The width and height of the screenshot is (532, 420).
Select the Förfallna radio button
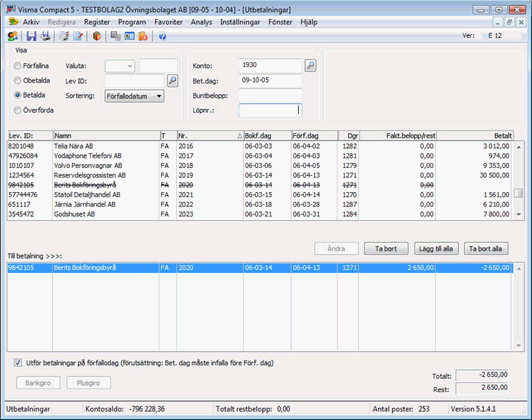[17, 66]
